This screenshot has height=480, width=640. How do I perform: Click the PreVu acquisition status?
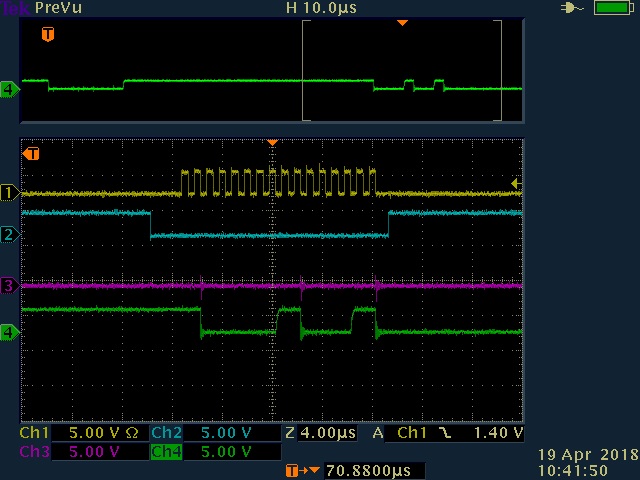pyautogui.click(x=58, y=8)
